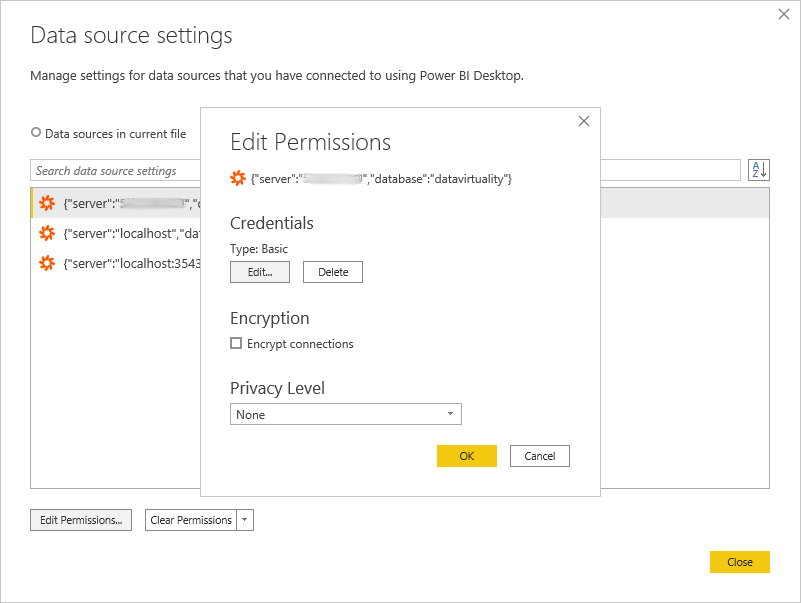
Task: Open the Privacy Level dropdown
Action: click(x=345, y=414)
